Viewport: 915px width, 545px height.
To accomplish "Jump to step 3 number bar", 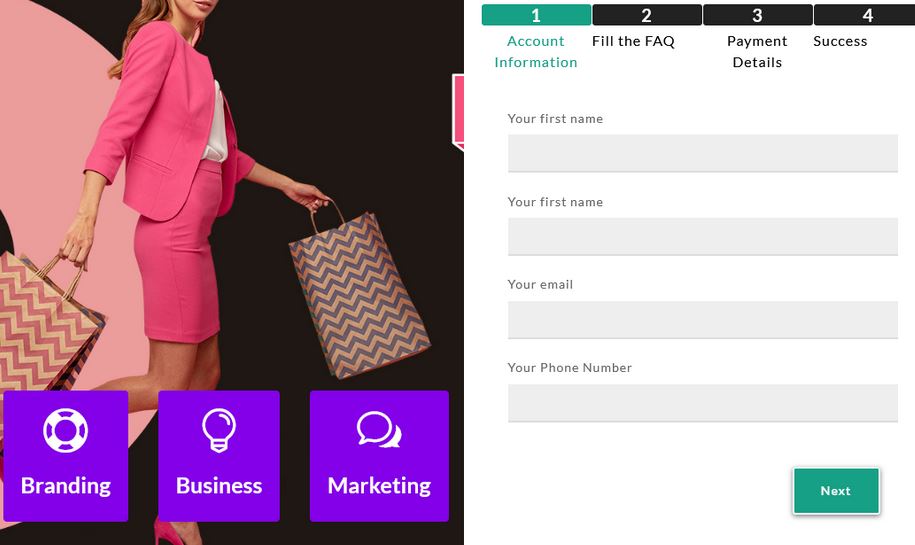I will coord(757,15).
